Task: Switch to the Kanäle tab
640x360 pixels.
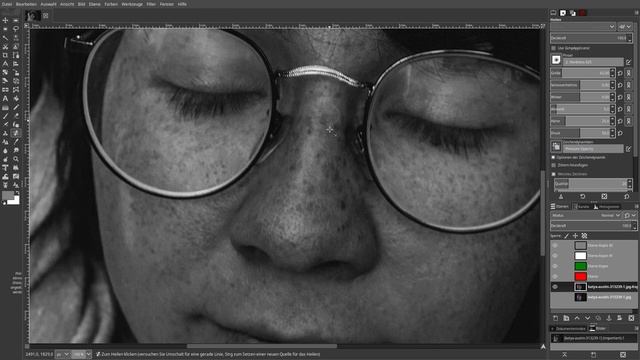Action: pos(581,207)
